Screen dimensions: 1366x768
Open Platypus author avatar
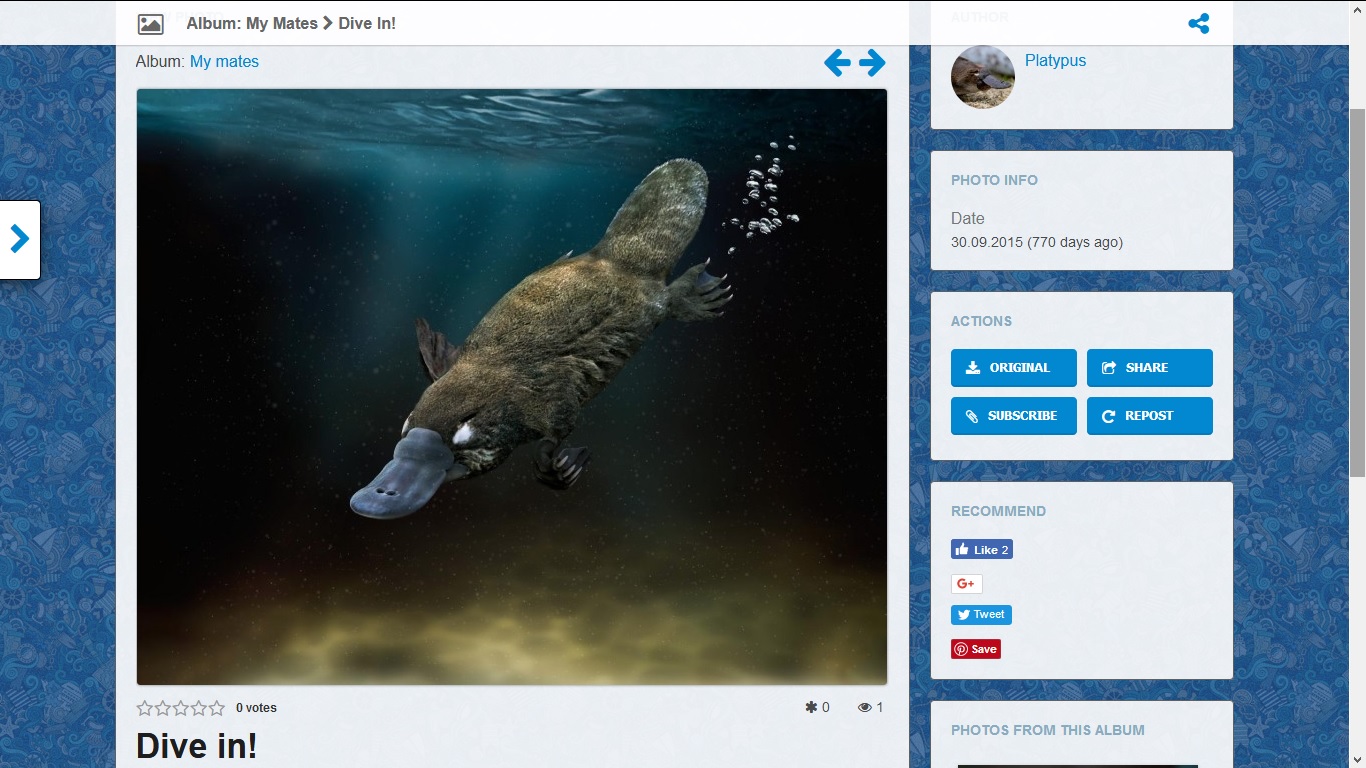coord(982,77)
